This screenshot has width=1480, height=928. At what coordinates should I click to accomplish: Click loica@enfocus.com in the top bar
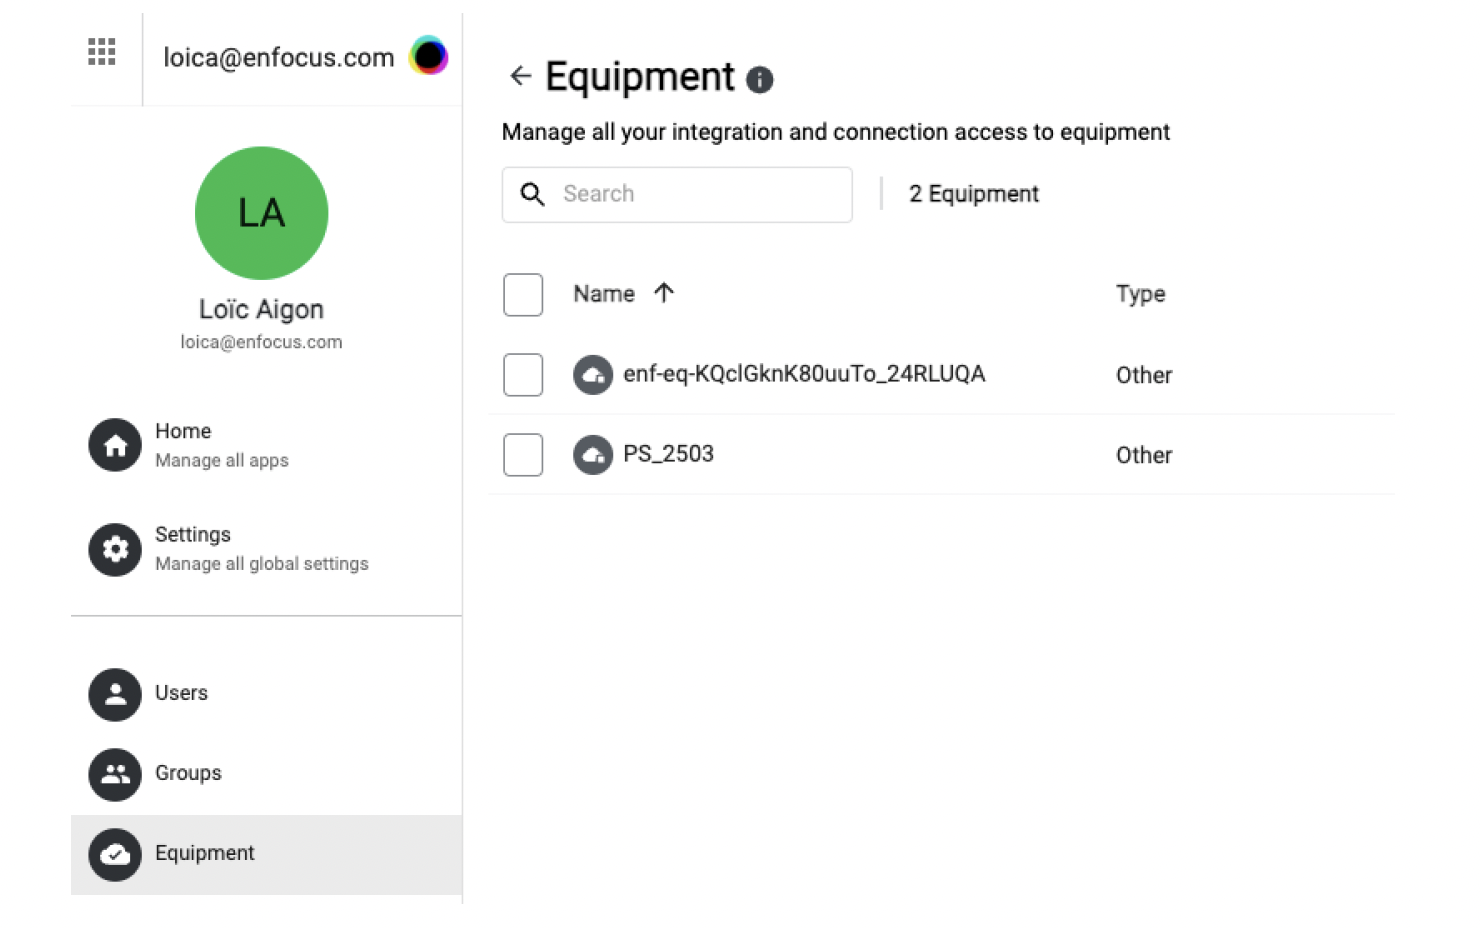(x=279, y=58)
